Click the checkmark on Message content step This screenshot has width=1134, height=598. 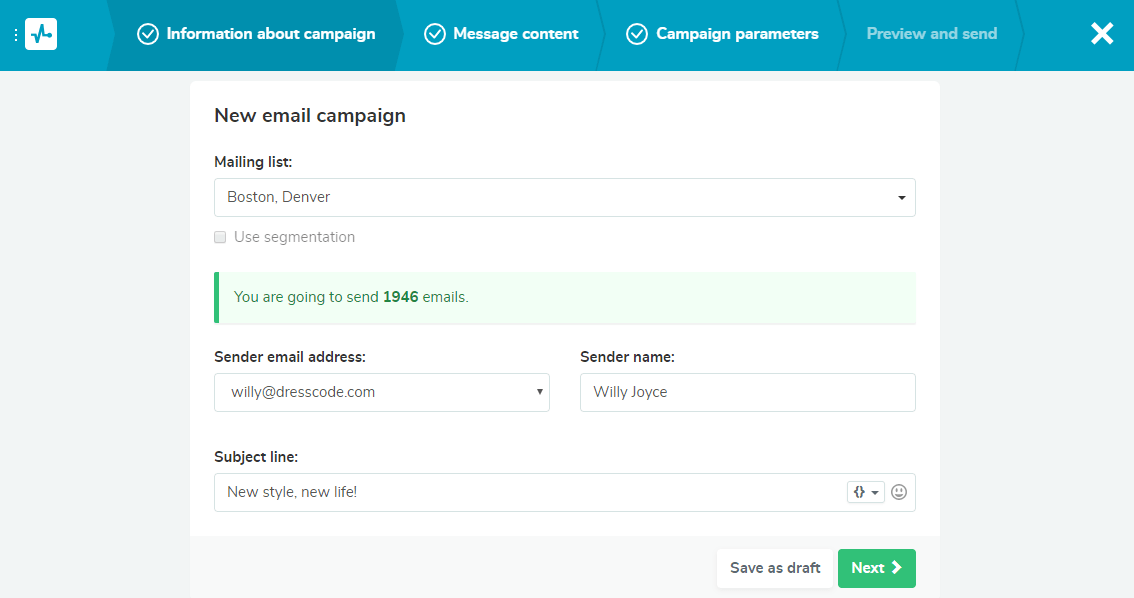435,33
